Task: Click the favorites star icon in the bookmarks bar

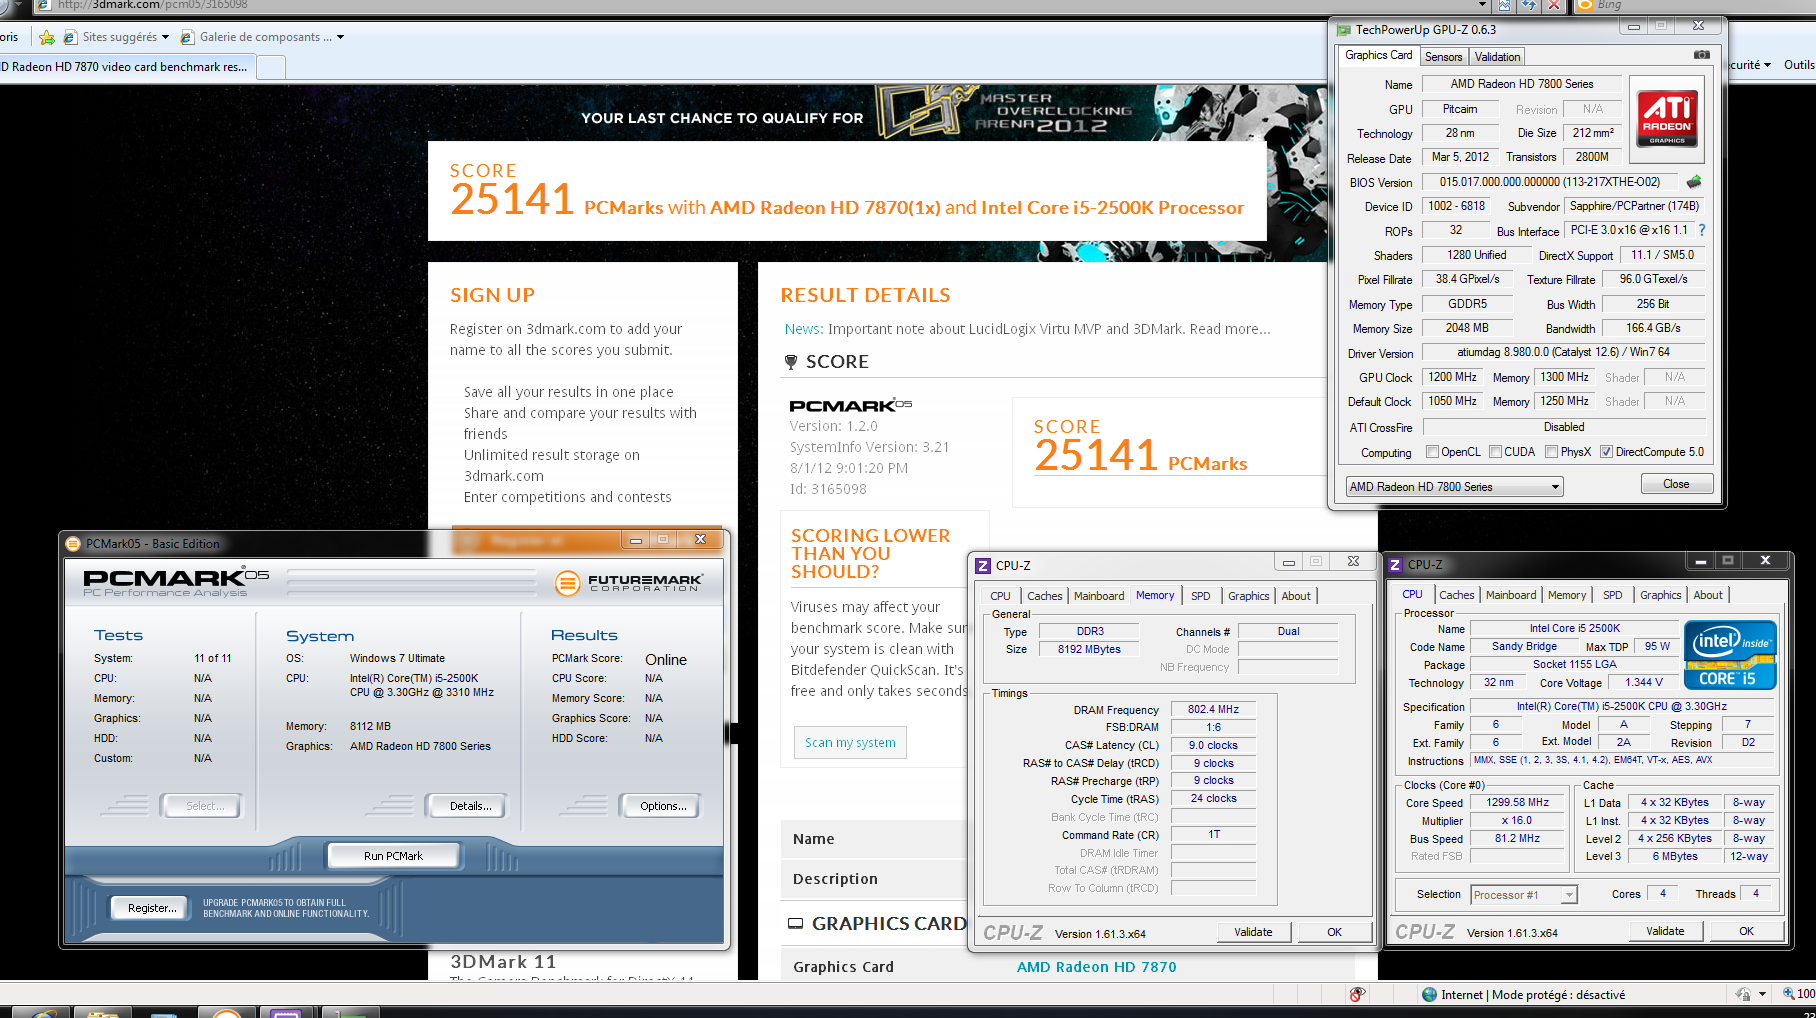Action: tap(47, 37)
